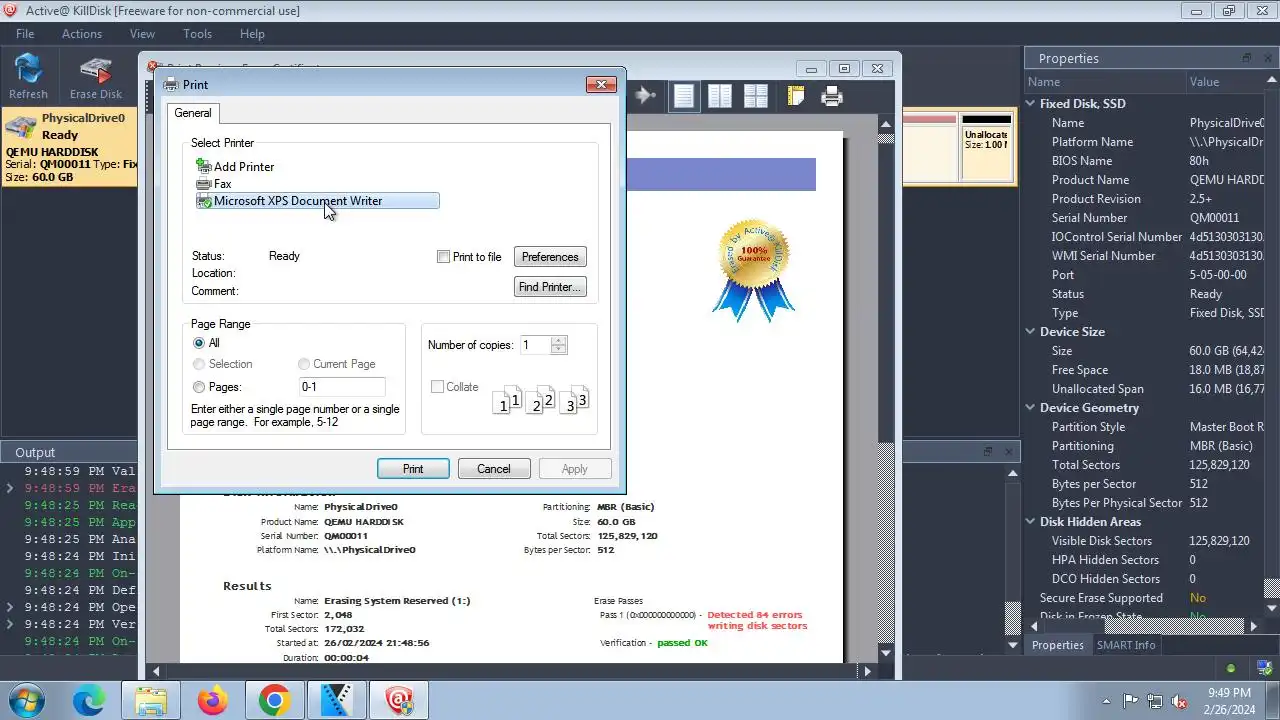This screenshot has width=1280, height=720.
Task: Open Google Chrome from taskbar
Action: [x=274, y=701]
